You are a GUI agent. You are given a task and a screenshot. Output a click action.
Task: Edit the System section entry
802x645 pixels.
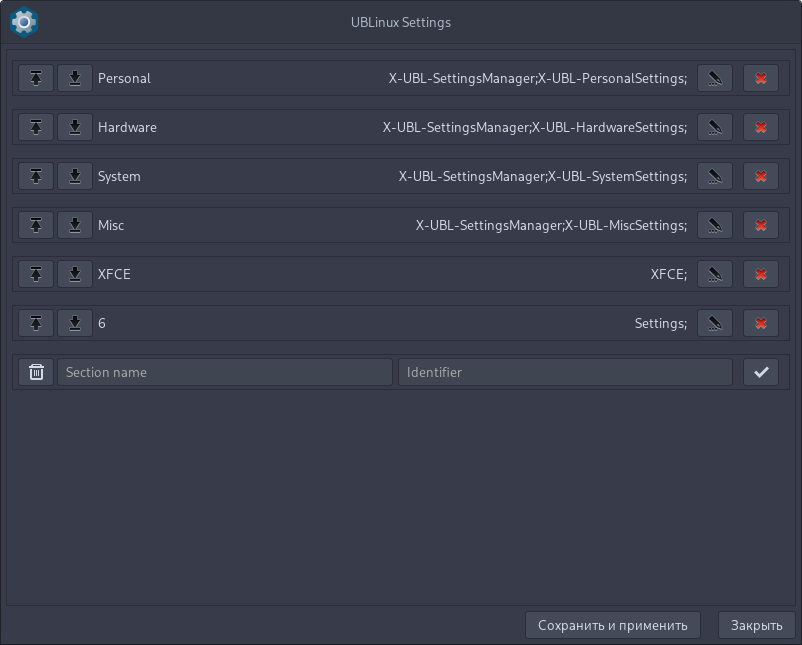(x=714, y=176)
